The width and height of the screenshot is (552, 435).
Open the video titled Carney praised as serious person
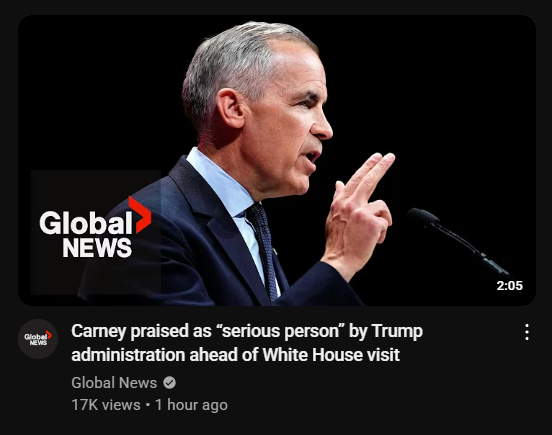coord(247,342)
